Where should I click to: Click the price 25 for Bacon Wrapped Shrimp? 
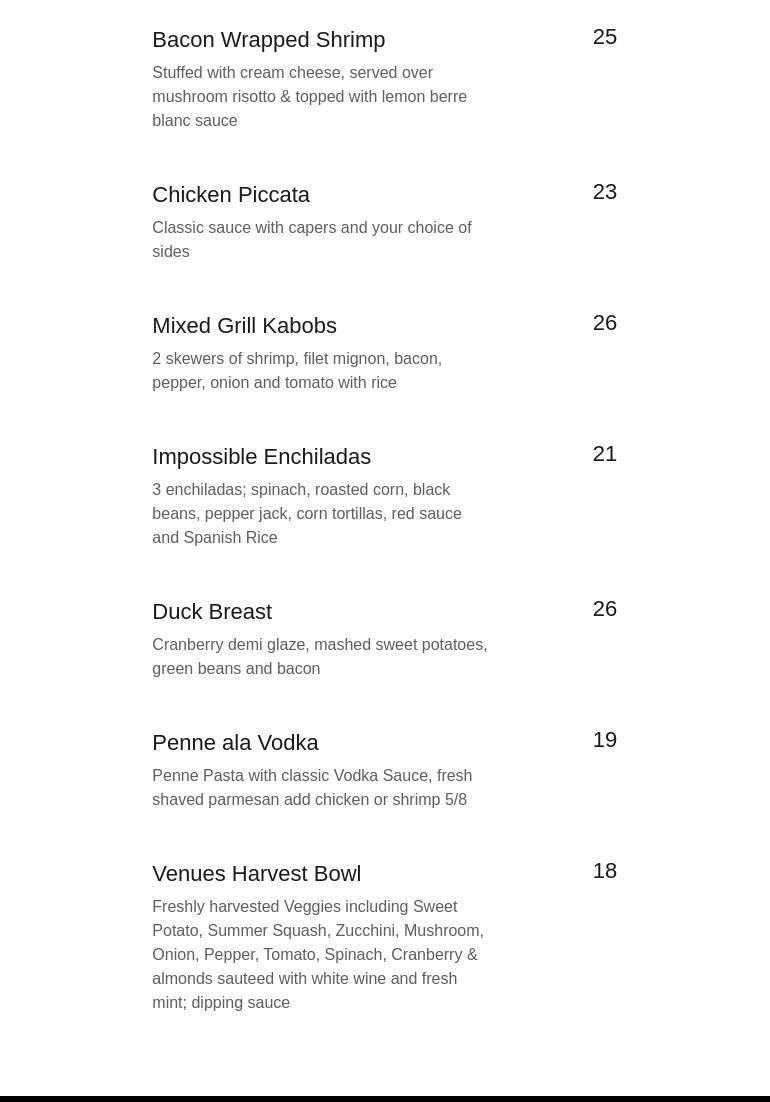[x=604, y=37]
